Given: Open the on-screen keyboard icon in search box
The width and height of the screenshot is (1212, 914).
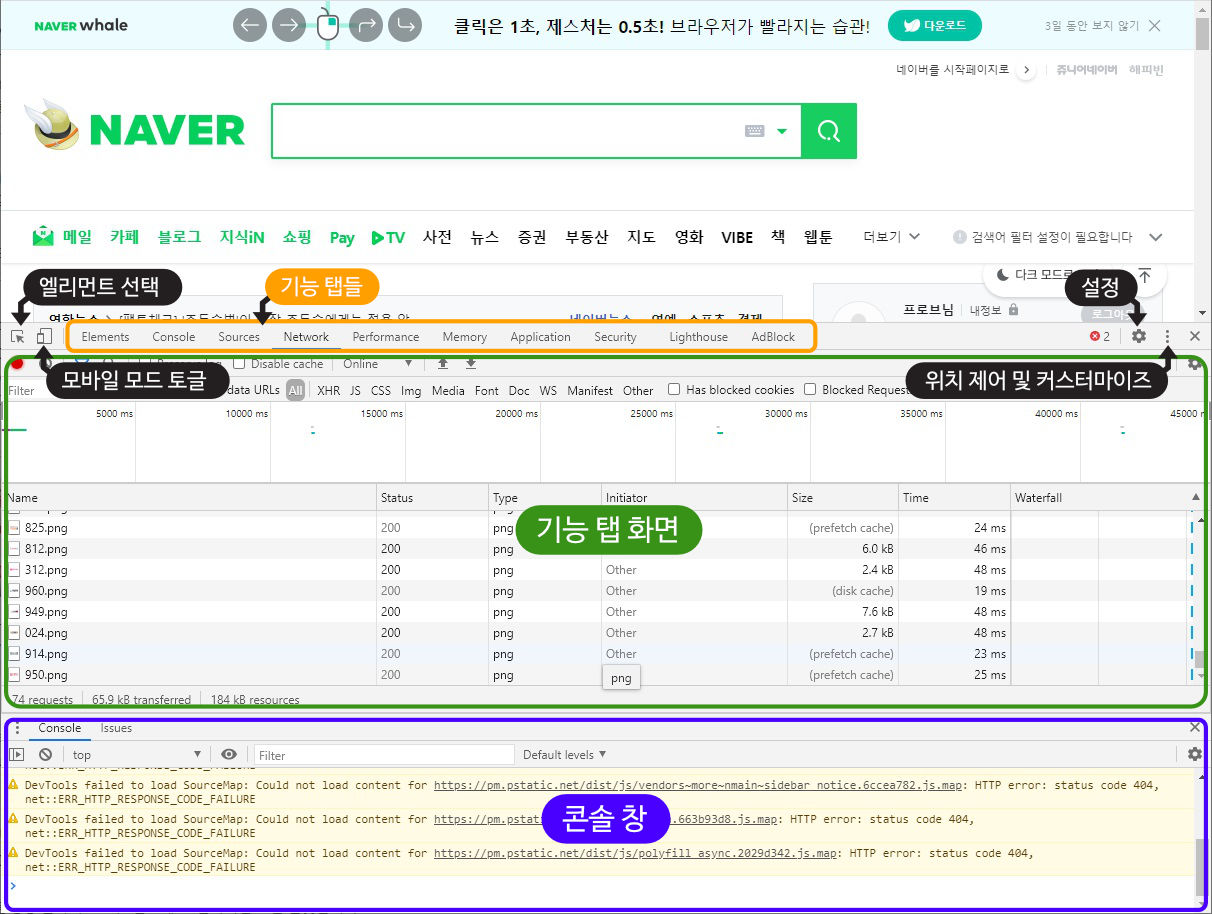Looking at the screenshot, I should pos(755,131).
